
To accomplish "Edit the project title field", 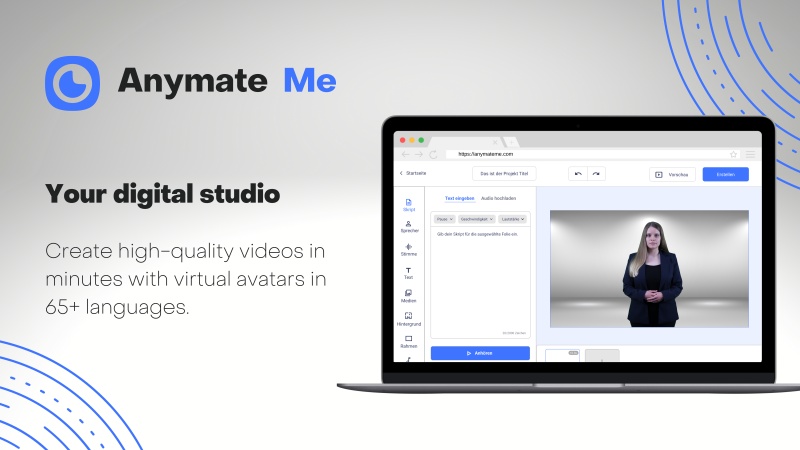I will pos(504,173).
